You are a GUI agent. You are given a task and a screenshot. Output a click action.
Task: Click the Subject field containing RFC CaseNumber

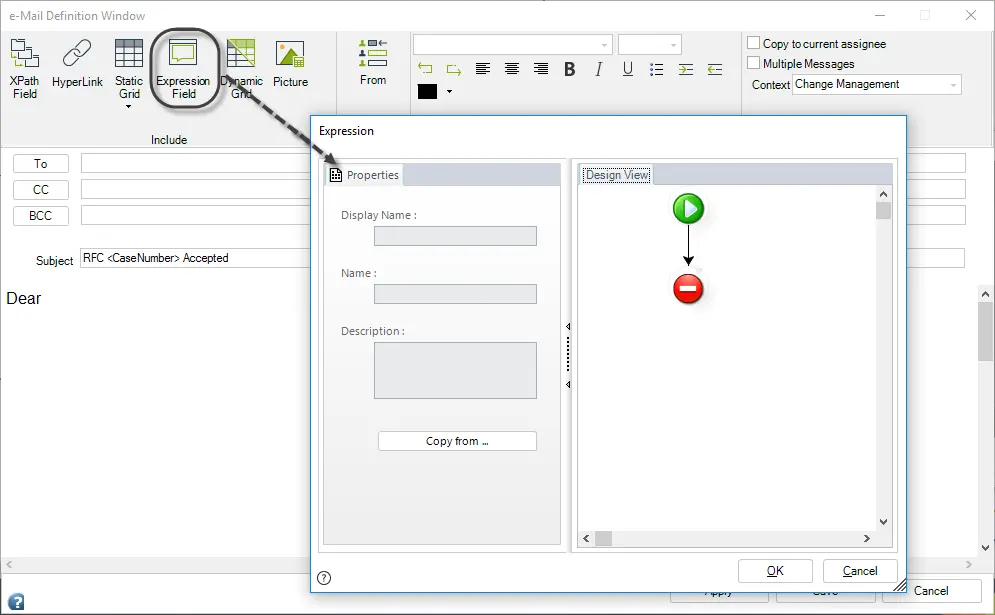click(195, 258)
